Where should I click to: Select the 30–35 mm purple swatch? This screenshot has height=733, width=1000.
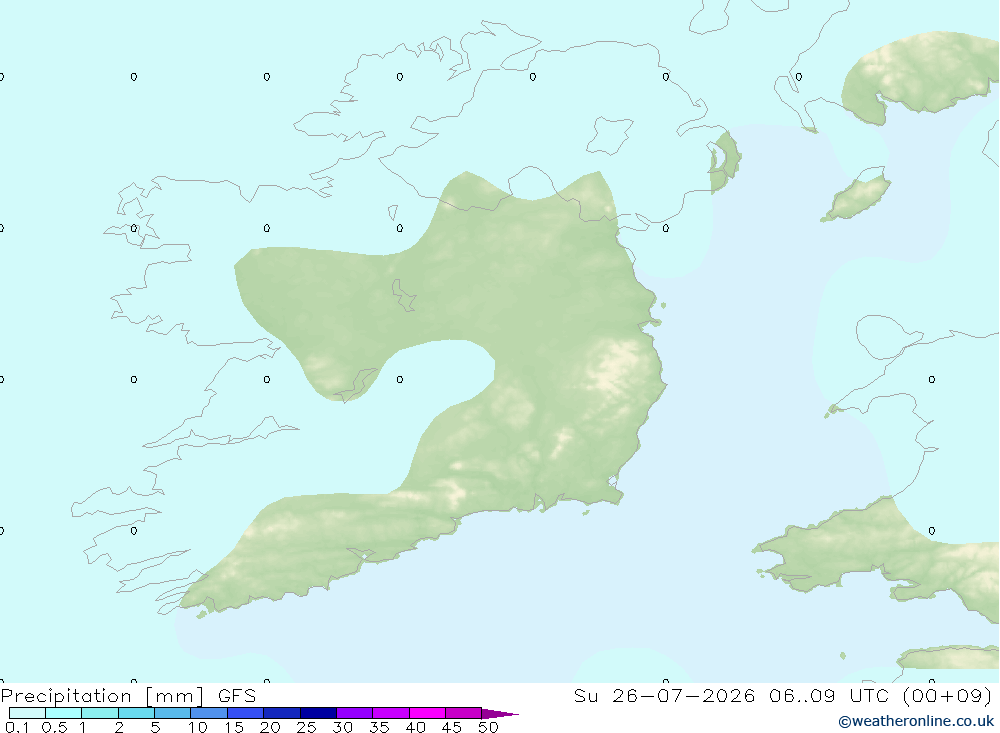coord(355,713)
